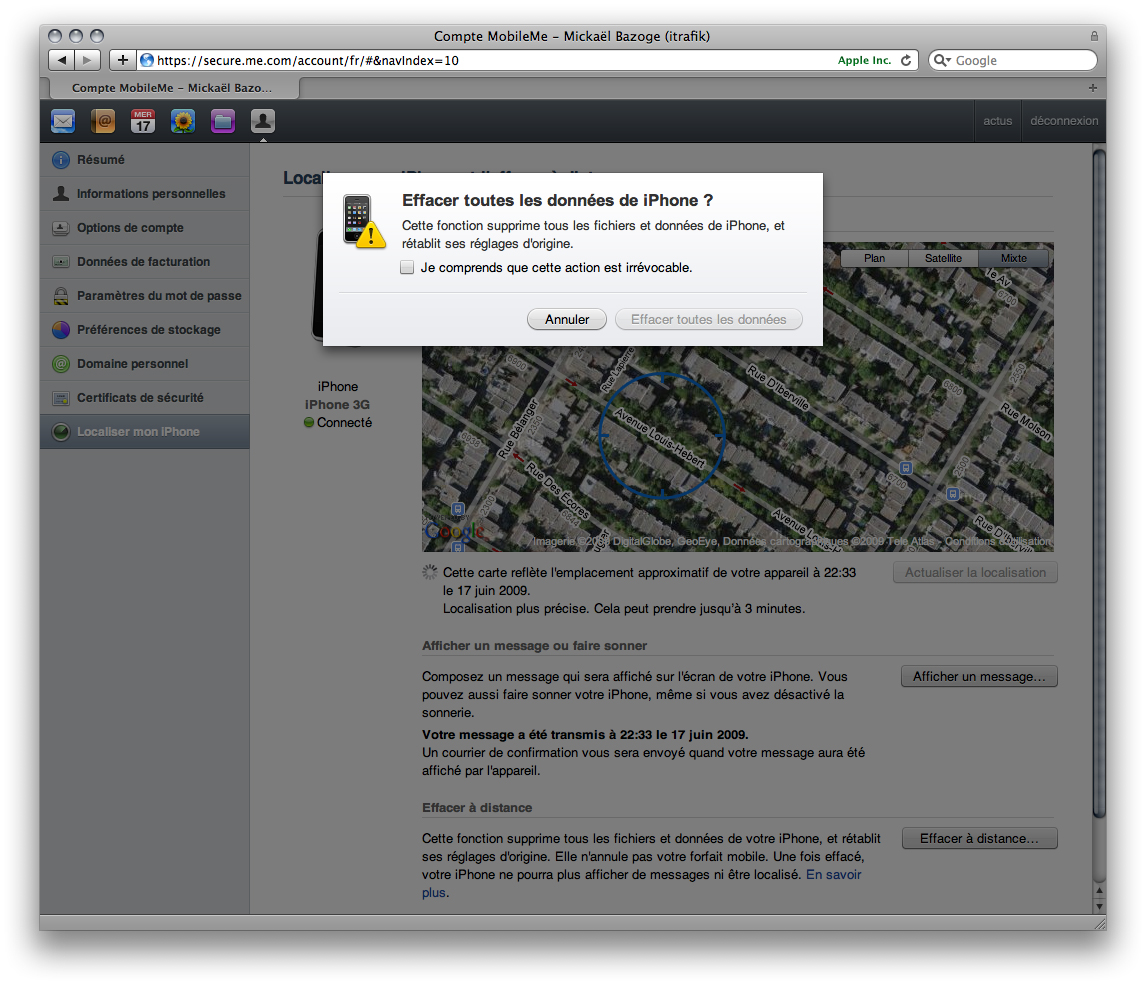Add bookmark with the plus button
The image size is (1146, 985).
123,60
